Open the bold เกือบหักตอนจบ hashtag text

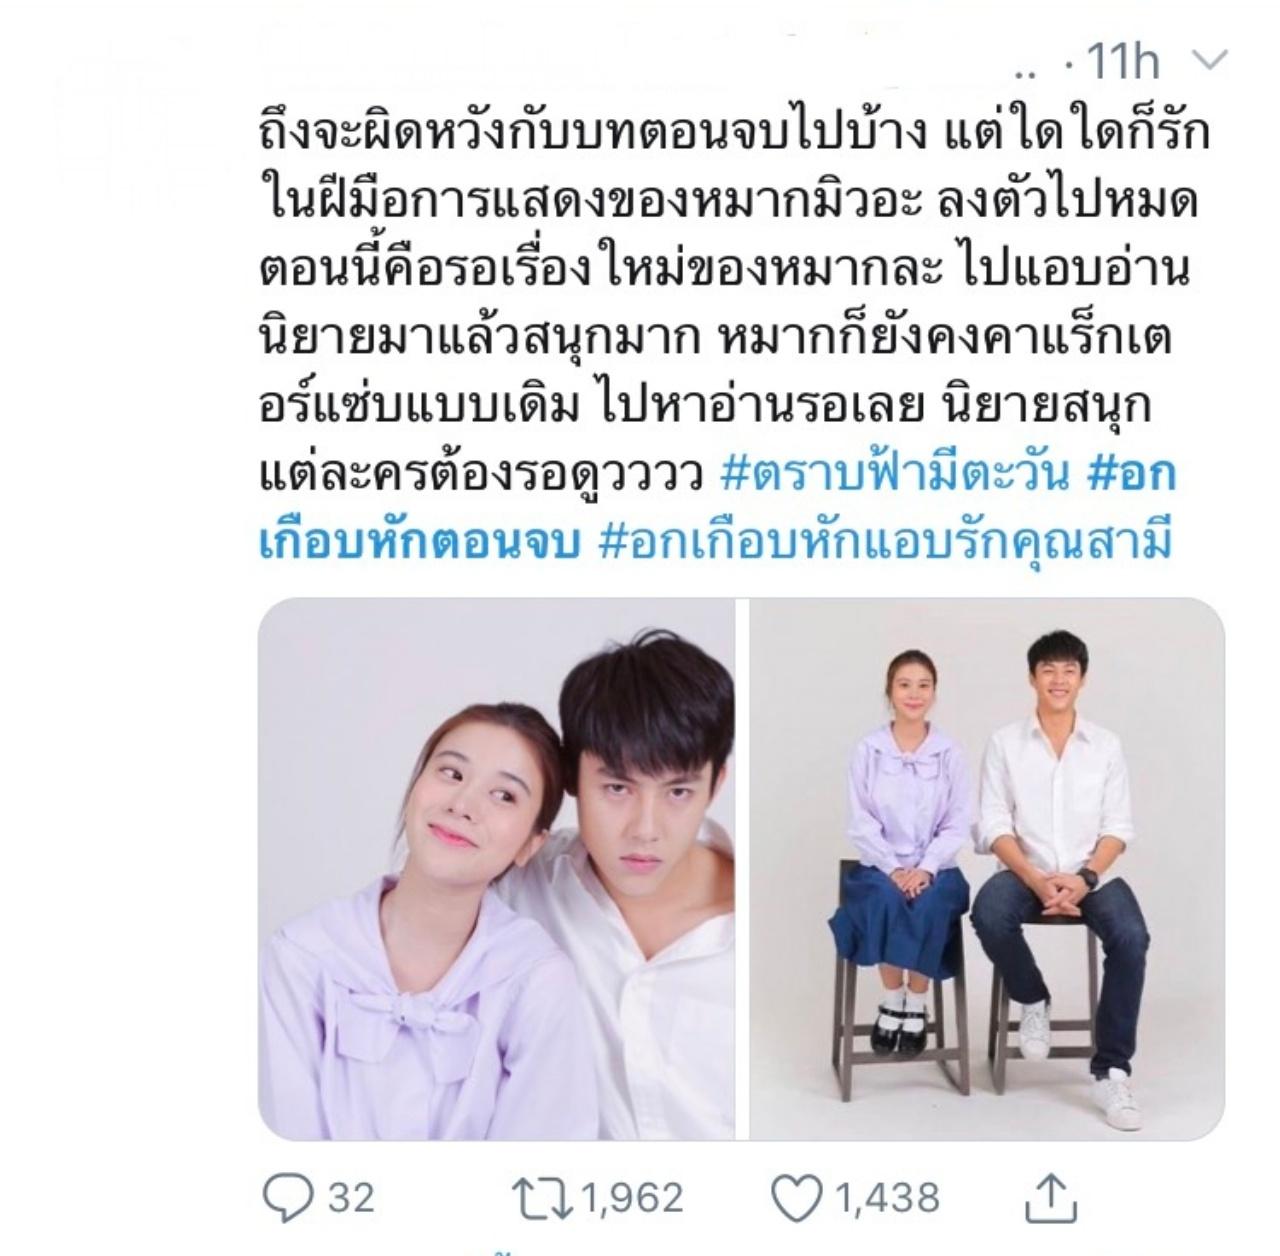[x=421, y=540]
